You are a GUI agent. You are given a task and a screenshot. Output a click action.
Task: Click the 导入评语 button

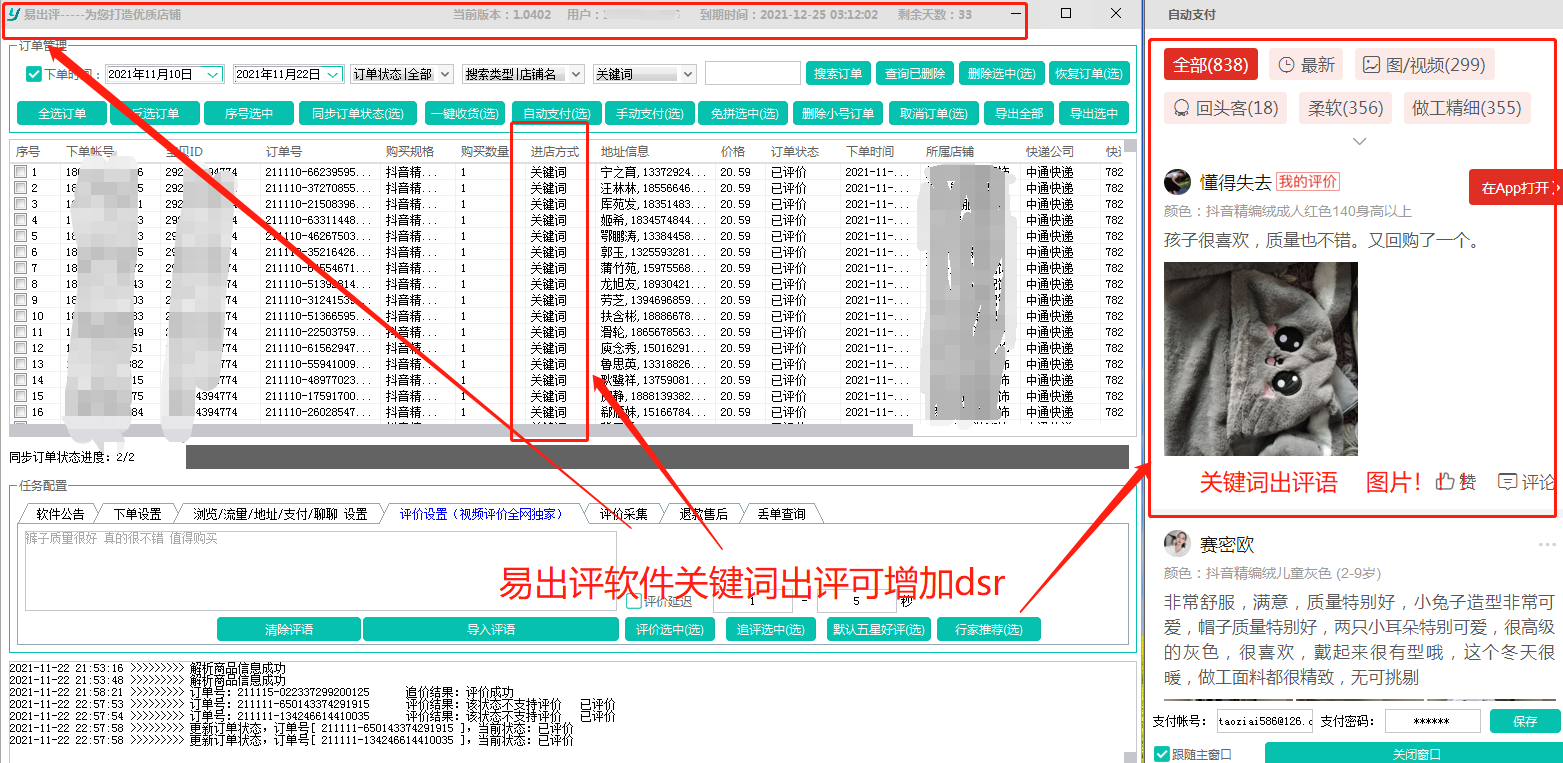click(490, 629)
